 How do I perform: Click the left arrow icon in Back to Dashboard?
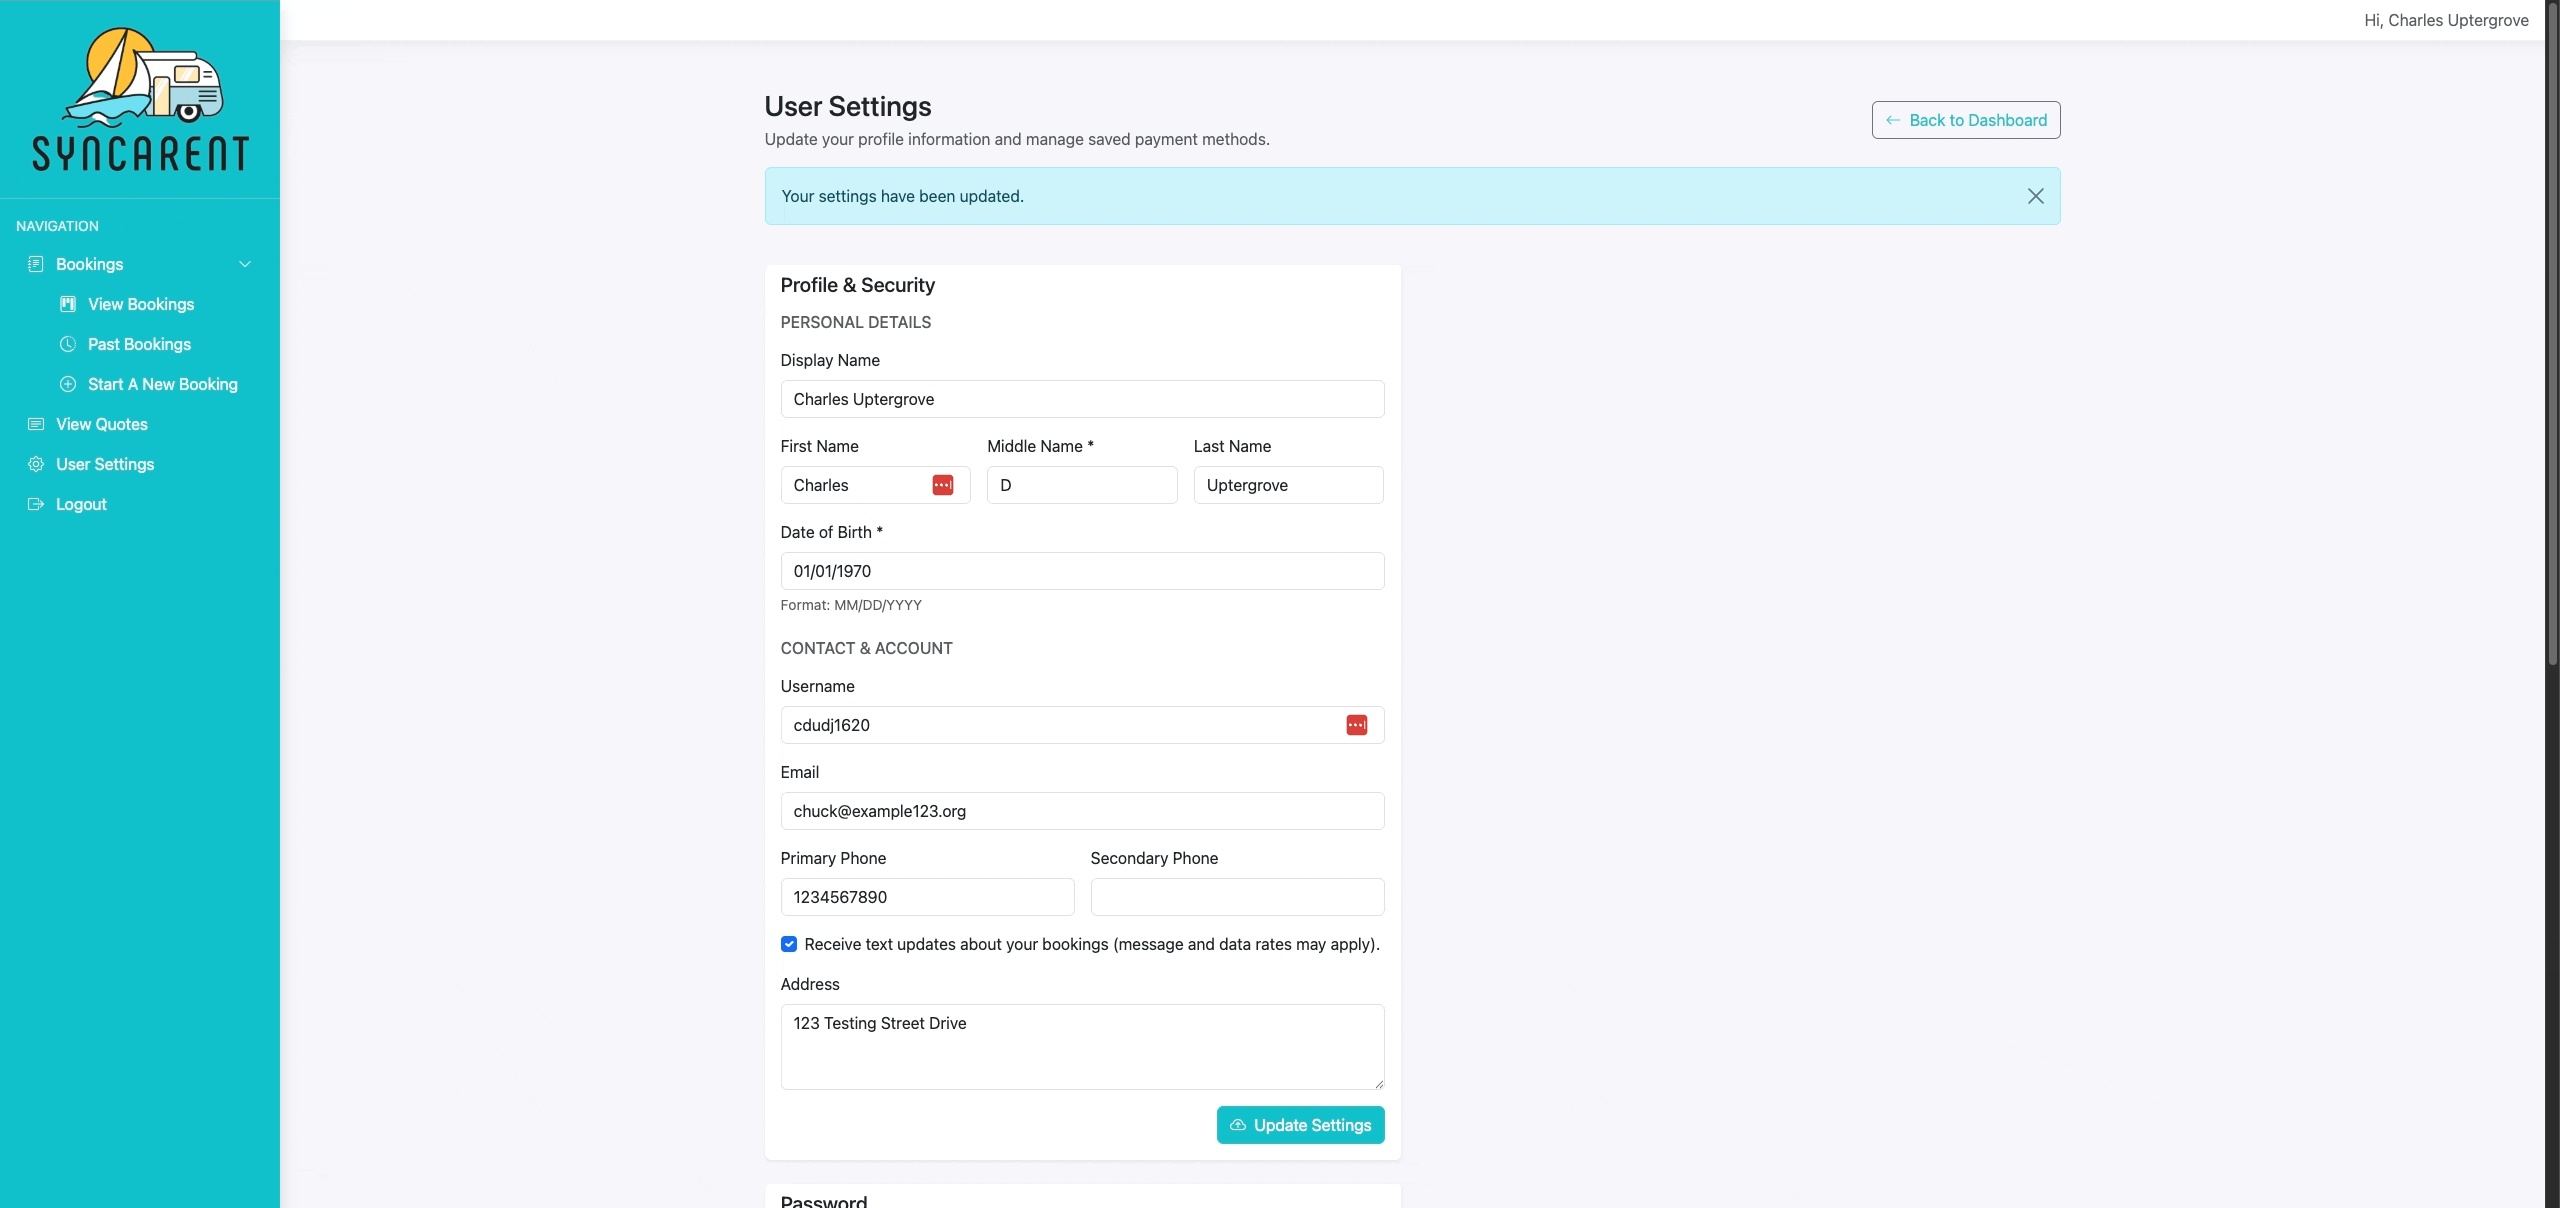[1893, 120]
